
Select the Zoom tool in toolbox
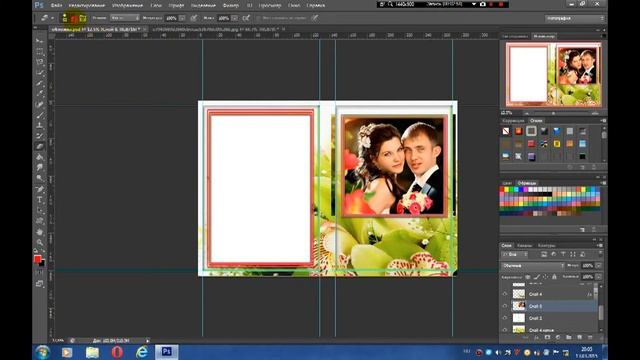click(40, 242)
